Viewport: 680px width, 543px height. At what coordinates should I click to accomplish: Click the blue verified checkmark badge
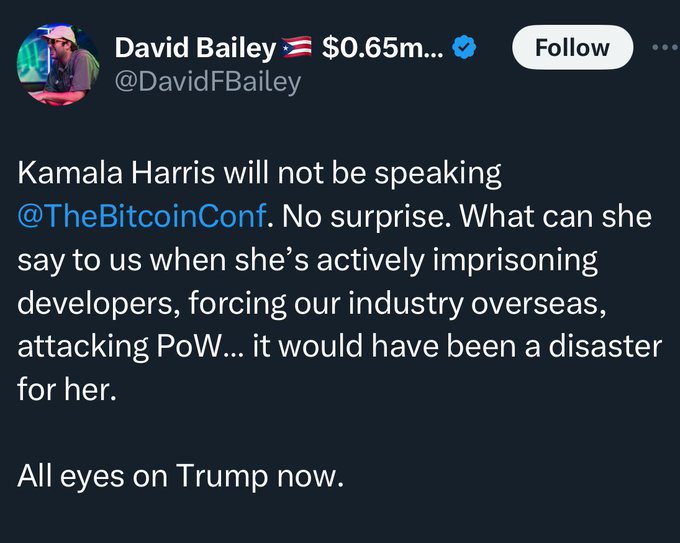click(466, 47)
